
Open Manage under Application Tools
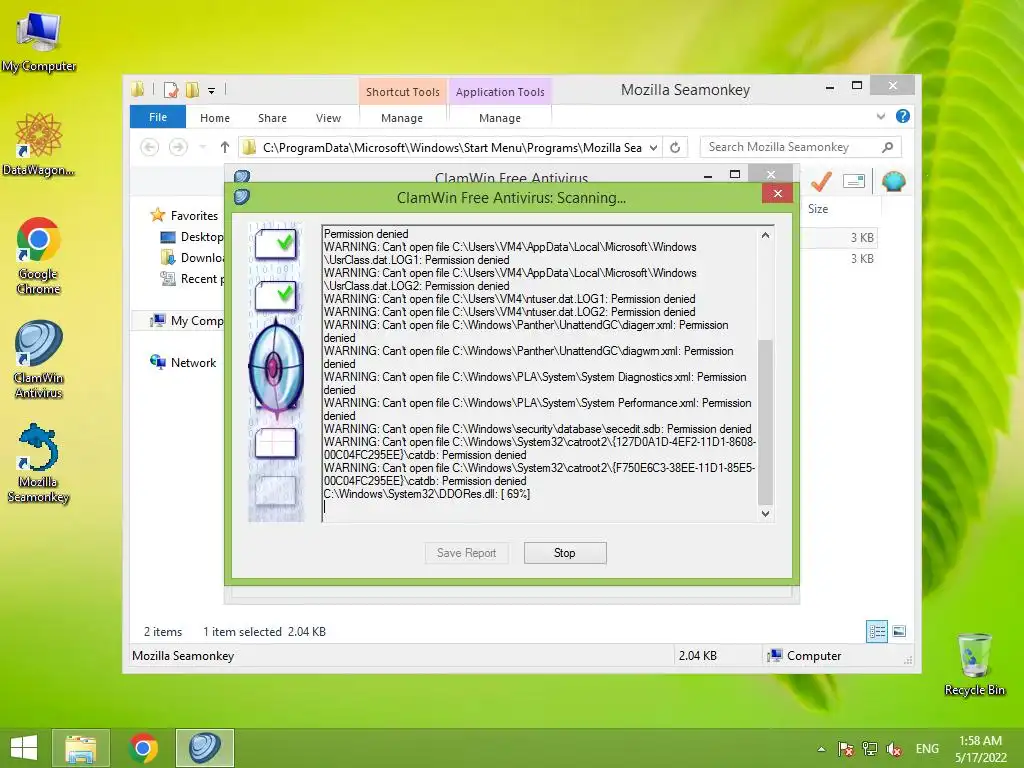point(500,118)
